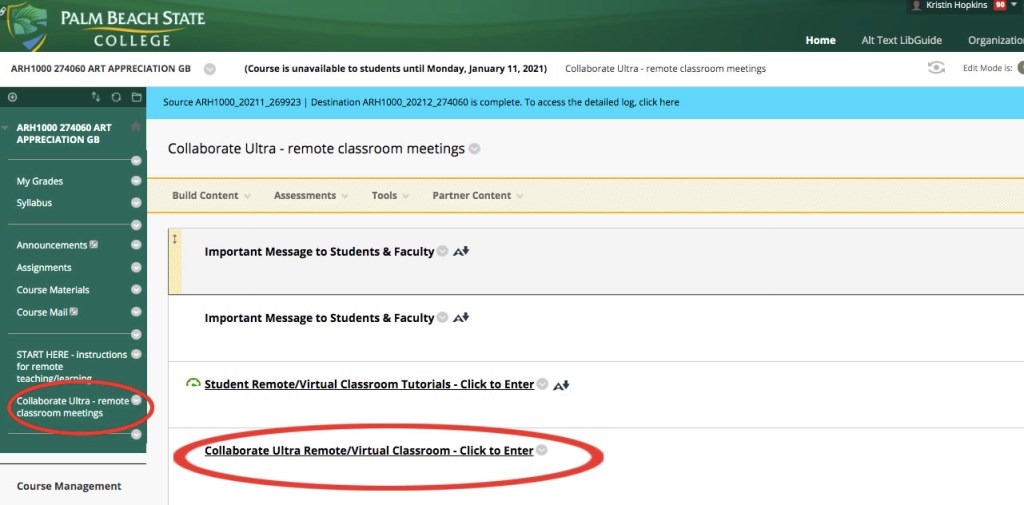
Task: Expand the Build Content dropdown
Action: (211, 196)
